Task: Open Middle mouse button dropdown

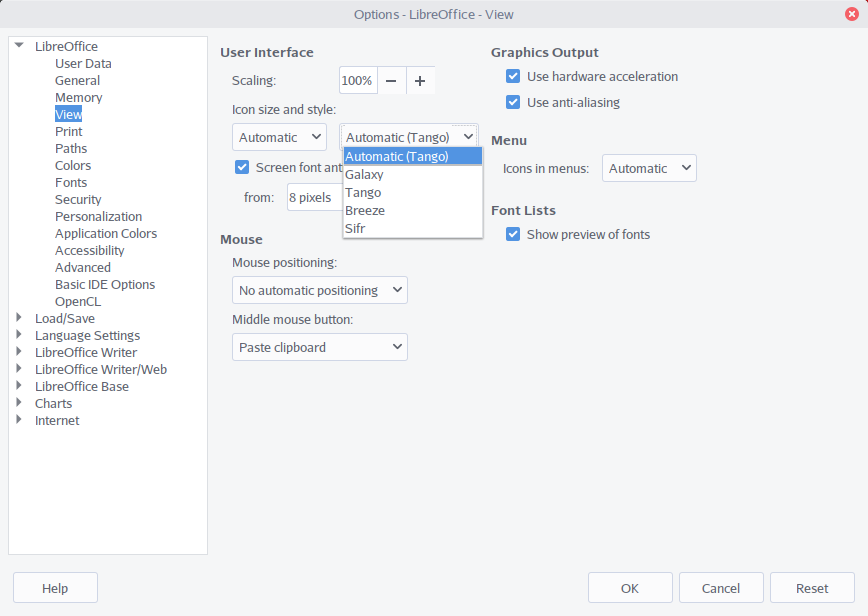Action: point(320,348)
